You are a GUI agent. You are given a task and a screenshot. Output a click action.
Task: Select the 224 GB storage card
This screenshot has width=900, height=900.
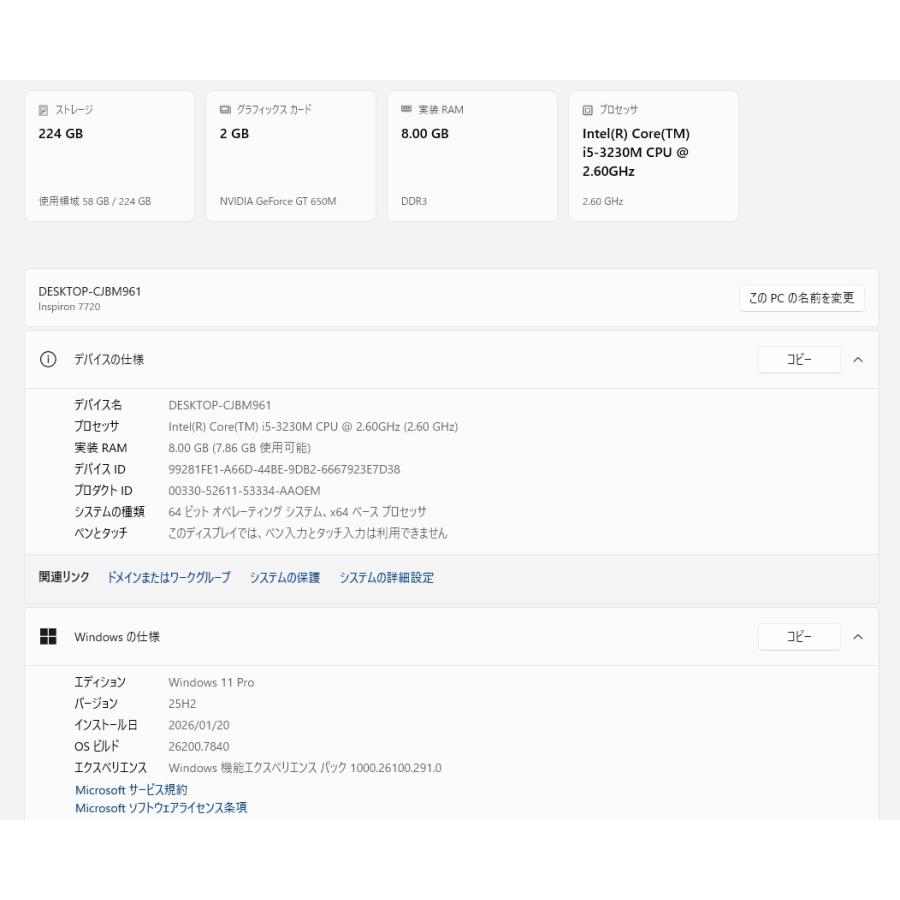109,156
